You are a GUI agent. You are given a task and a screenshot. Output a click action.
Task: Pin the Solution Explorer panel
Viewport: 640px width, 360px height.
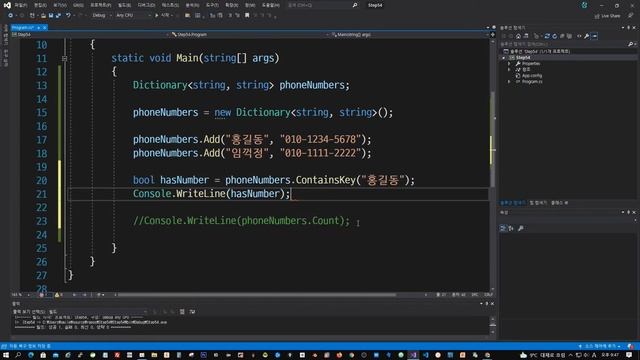tap(629, 28)
